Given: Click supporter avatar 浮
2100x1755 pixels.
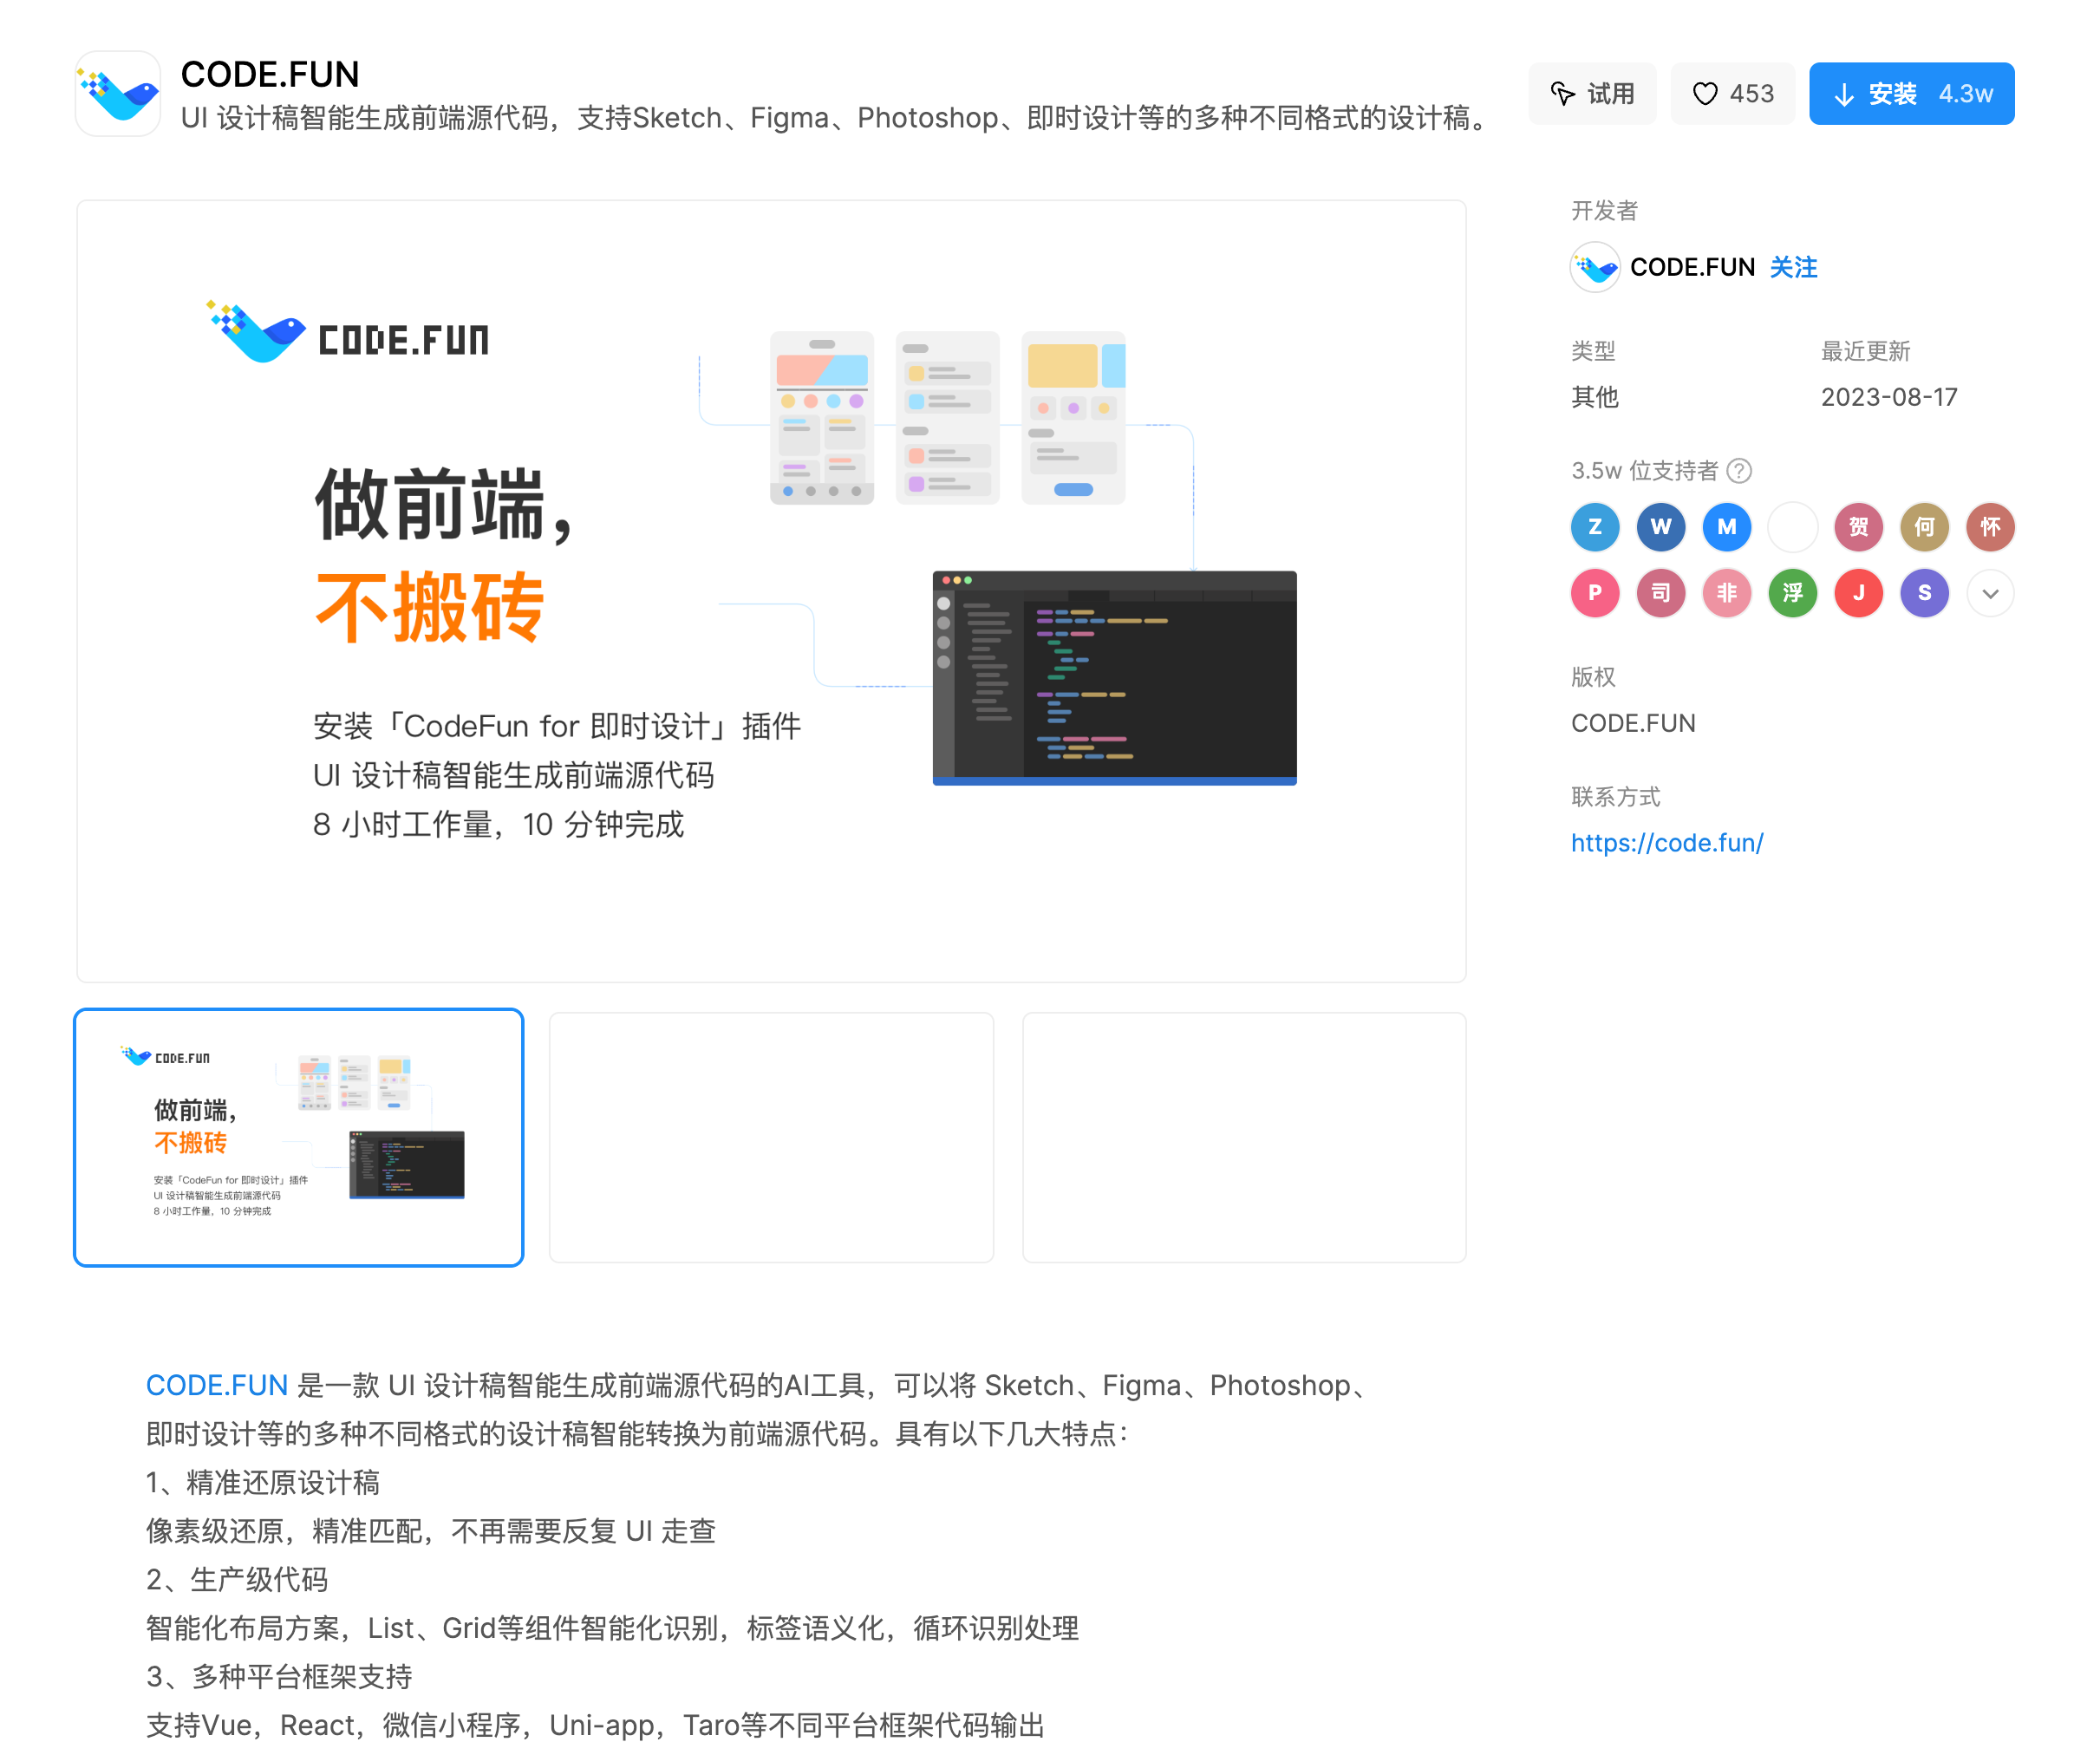Looking at the screenshot, I should [1793, 592].
